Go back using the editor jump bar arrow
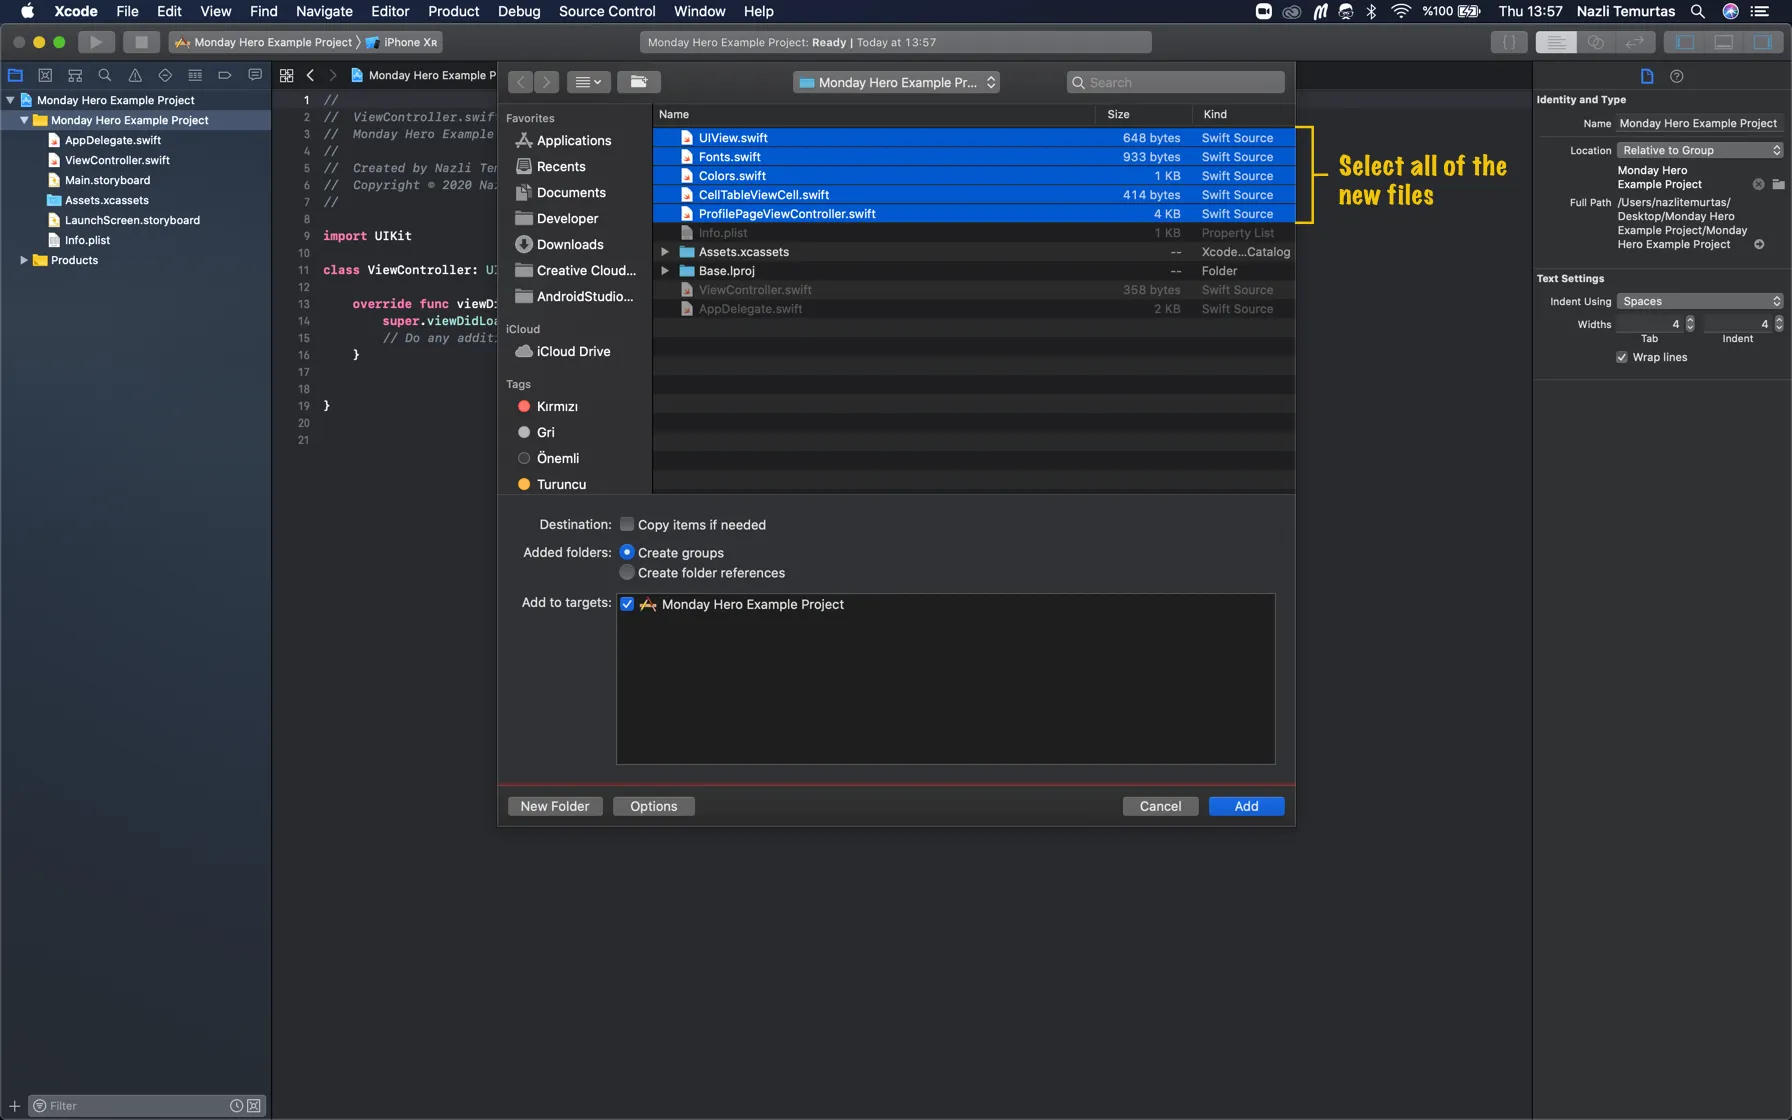This screenshot has width=1792, height=1120. click(x=310, y=75)
